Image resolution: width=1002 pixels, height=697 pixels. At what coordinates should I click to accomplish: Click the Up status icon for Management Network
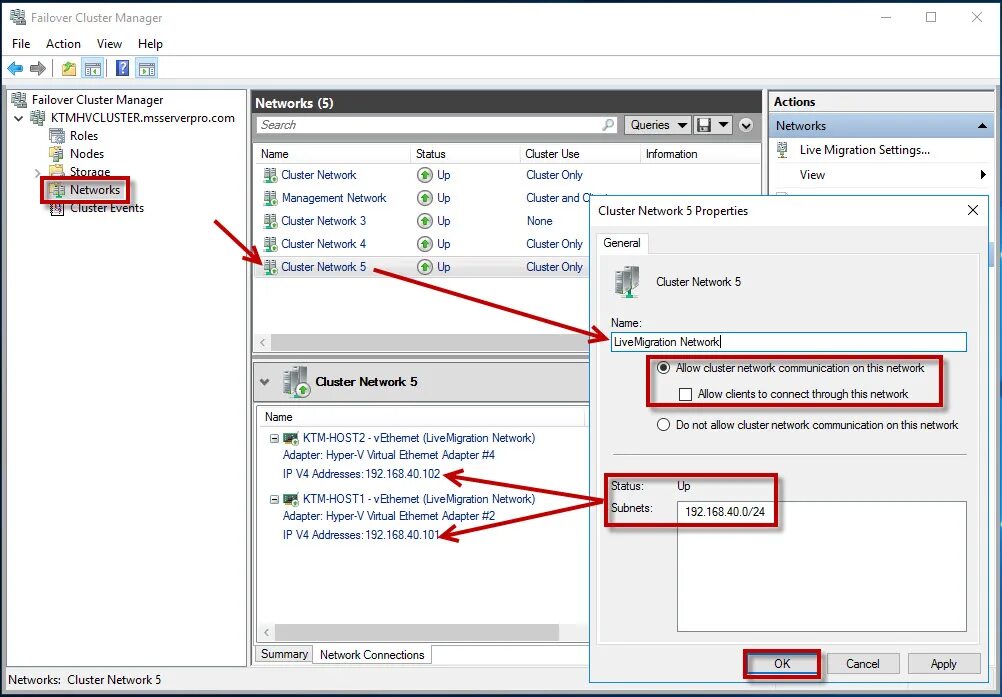424,198
